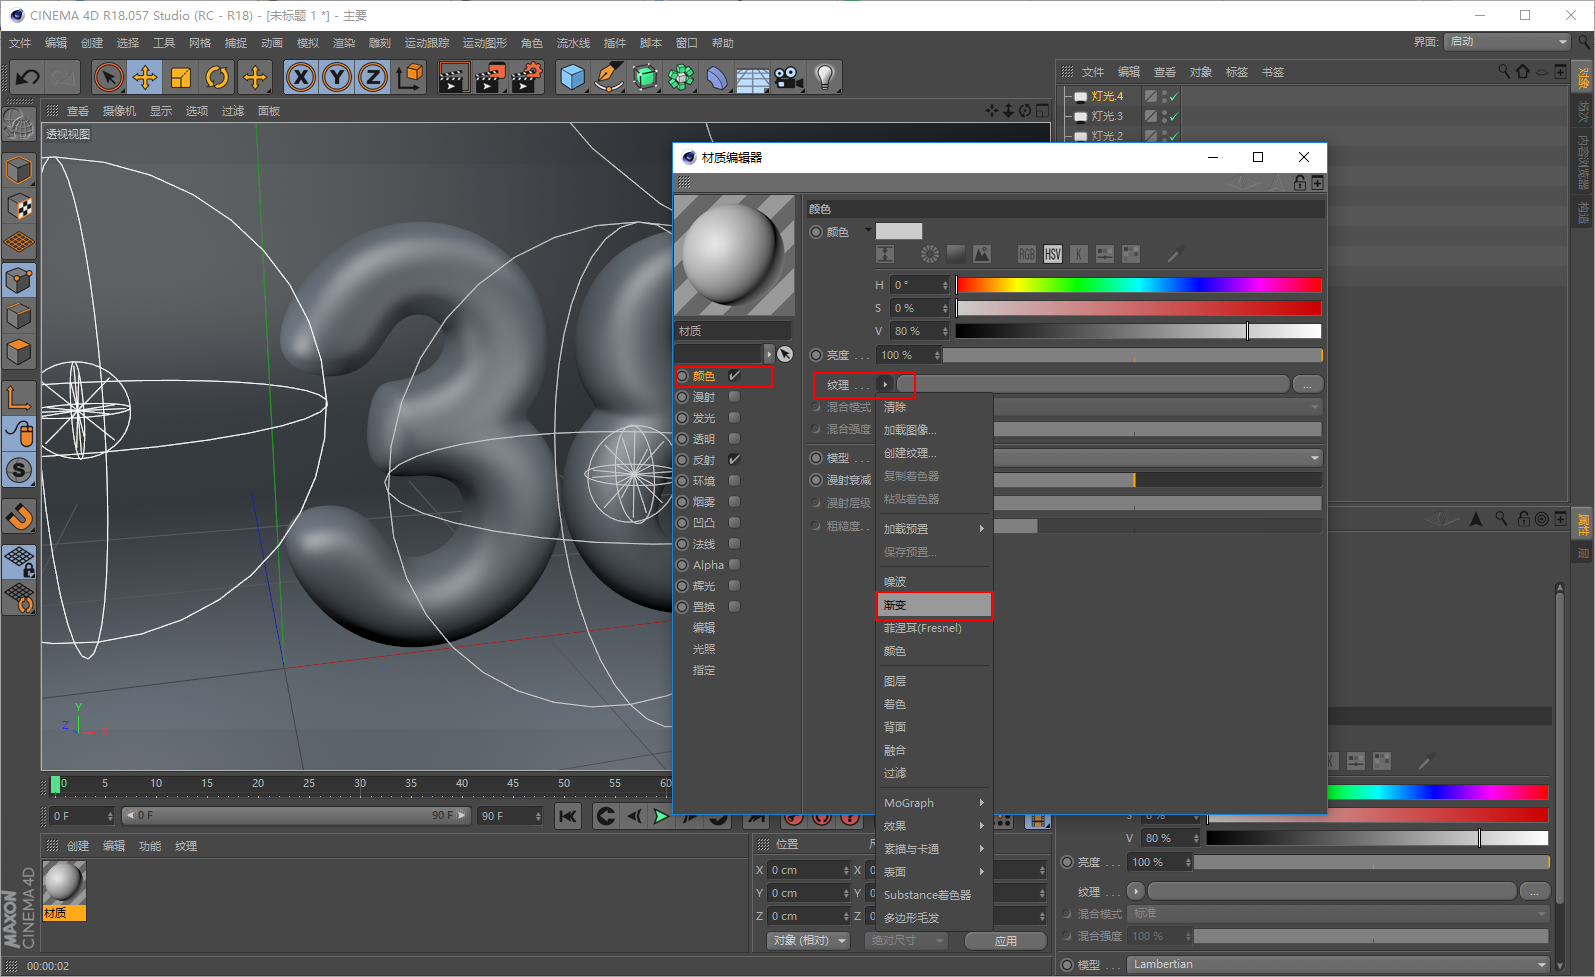Click the Undo arrow in main toolbar
This screenshot has width=1595, height=977.
pos(28,77)
